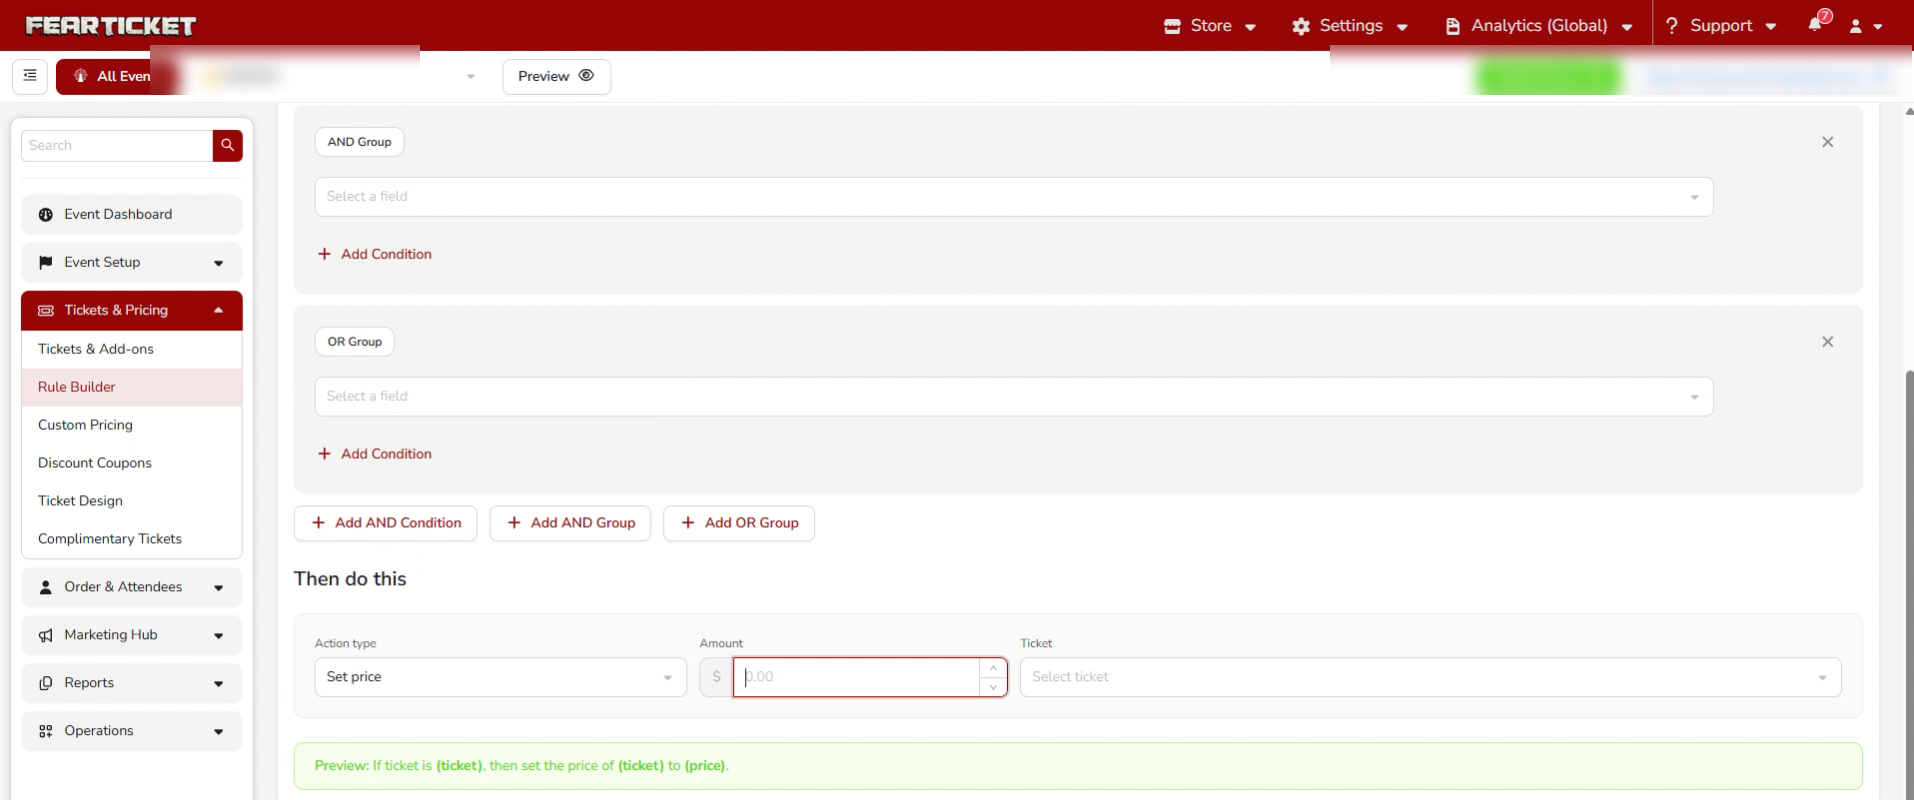Click Add OR Group button
Image resolution: width=1914 pixels, height=800 pixels.
coord(739,523)
